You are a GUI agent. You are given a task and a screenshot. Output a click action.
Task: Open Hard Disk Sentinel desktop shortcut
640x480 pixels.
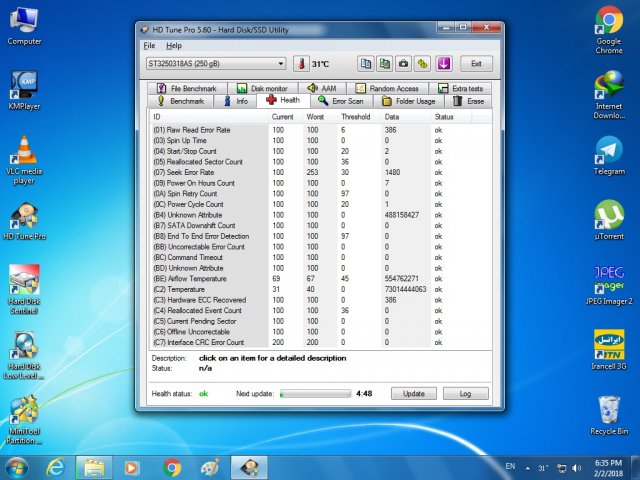(x=24, y=290)
